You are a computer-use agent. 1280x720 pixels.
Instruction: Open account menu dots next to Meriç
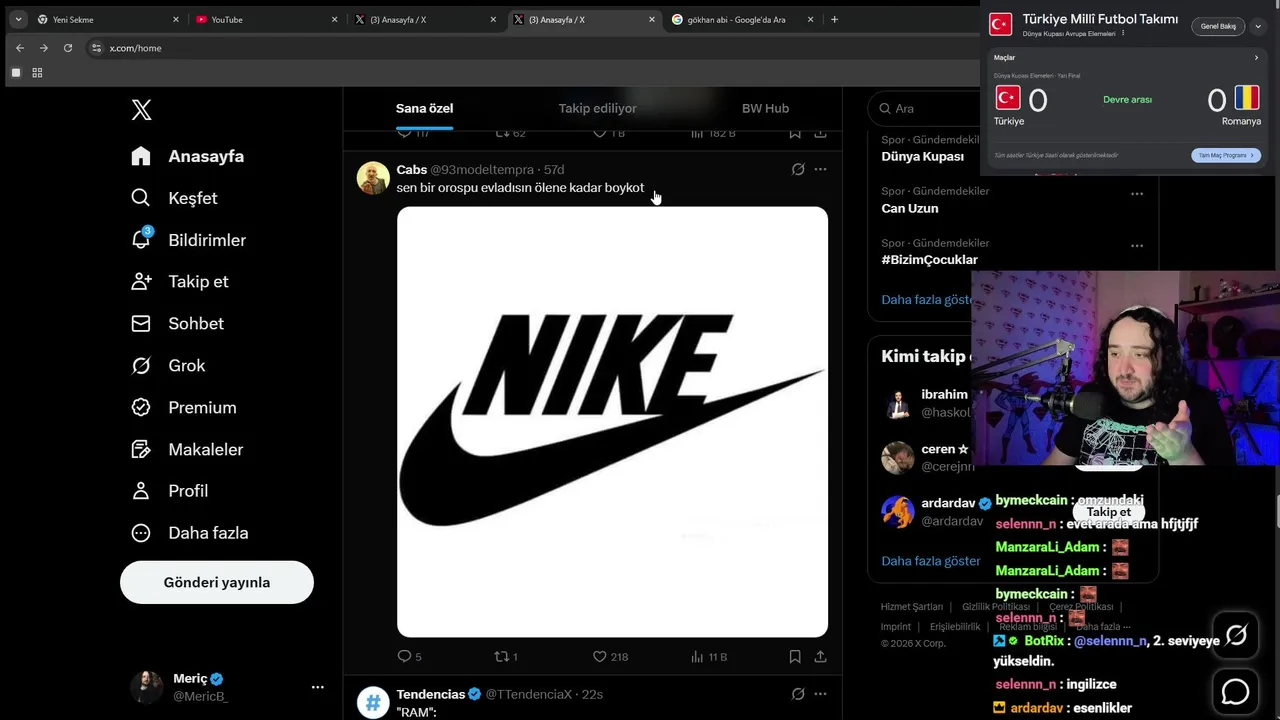pyautogui.click(x=318, y=687)
